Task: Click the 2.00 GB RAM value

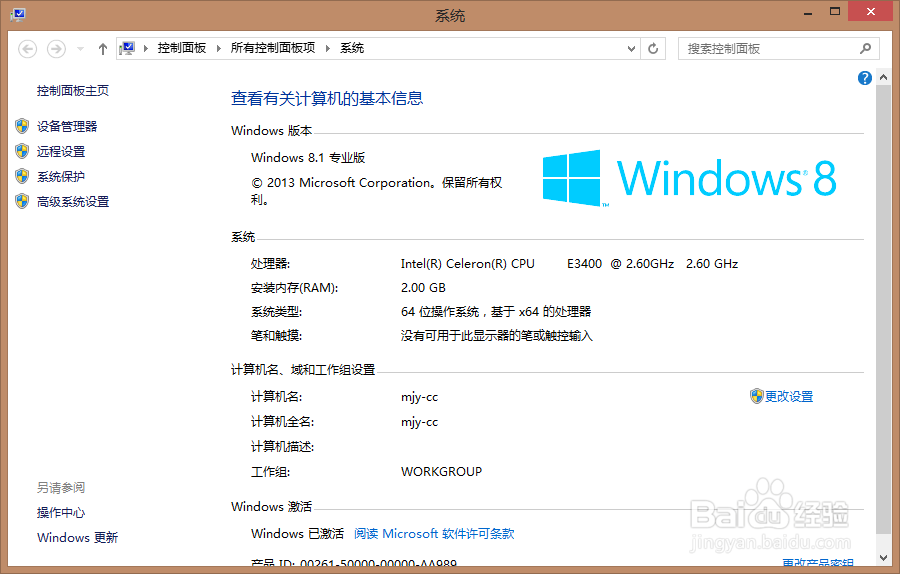Action: pyautogui.click(x=423, y=288)
